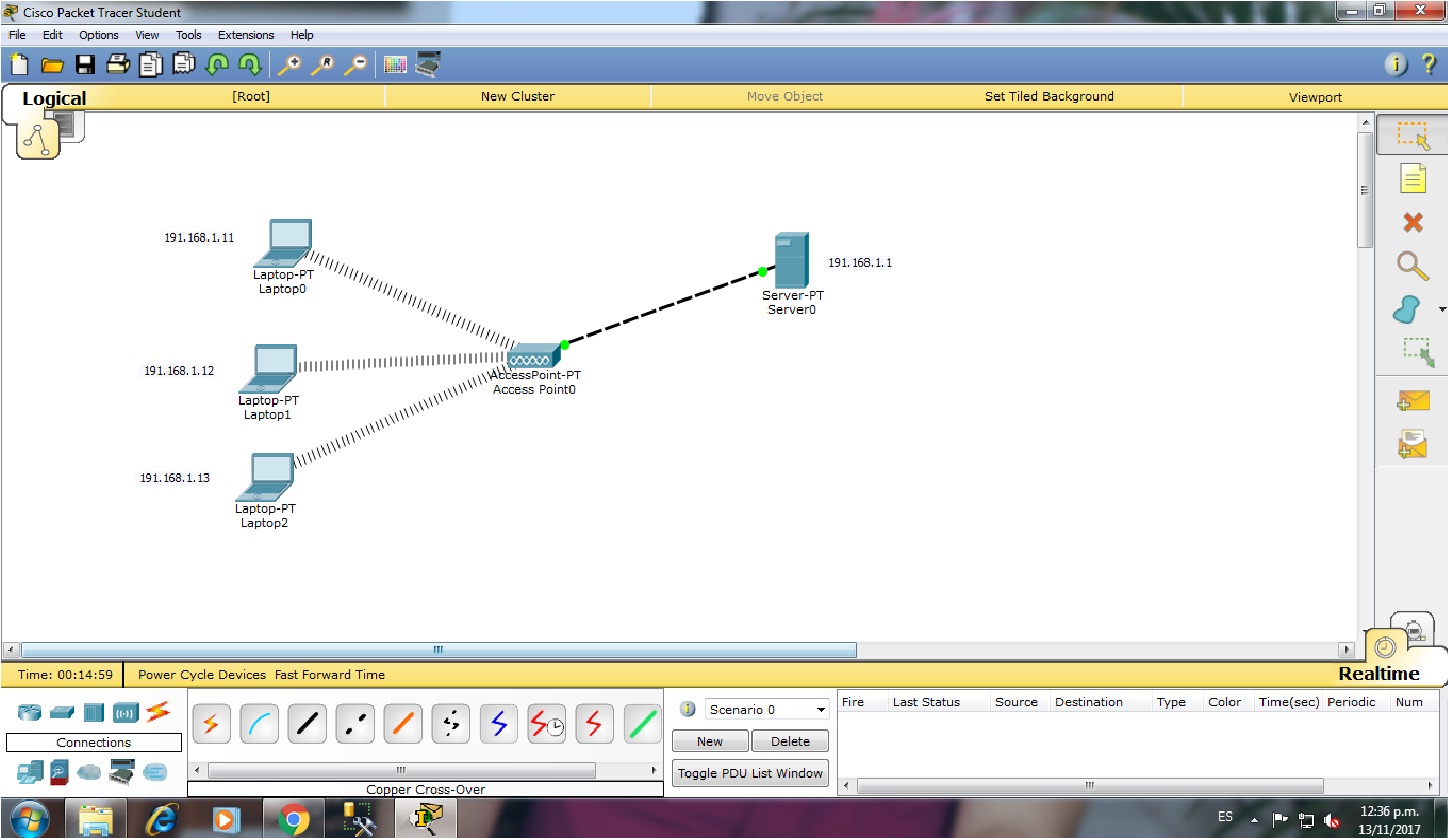Open the color palette toolbar icon

point(394,63)
